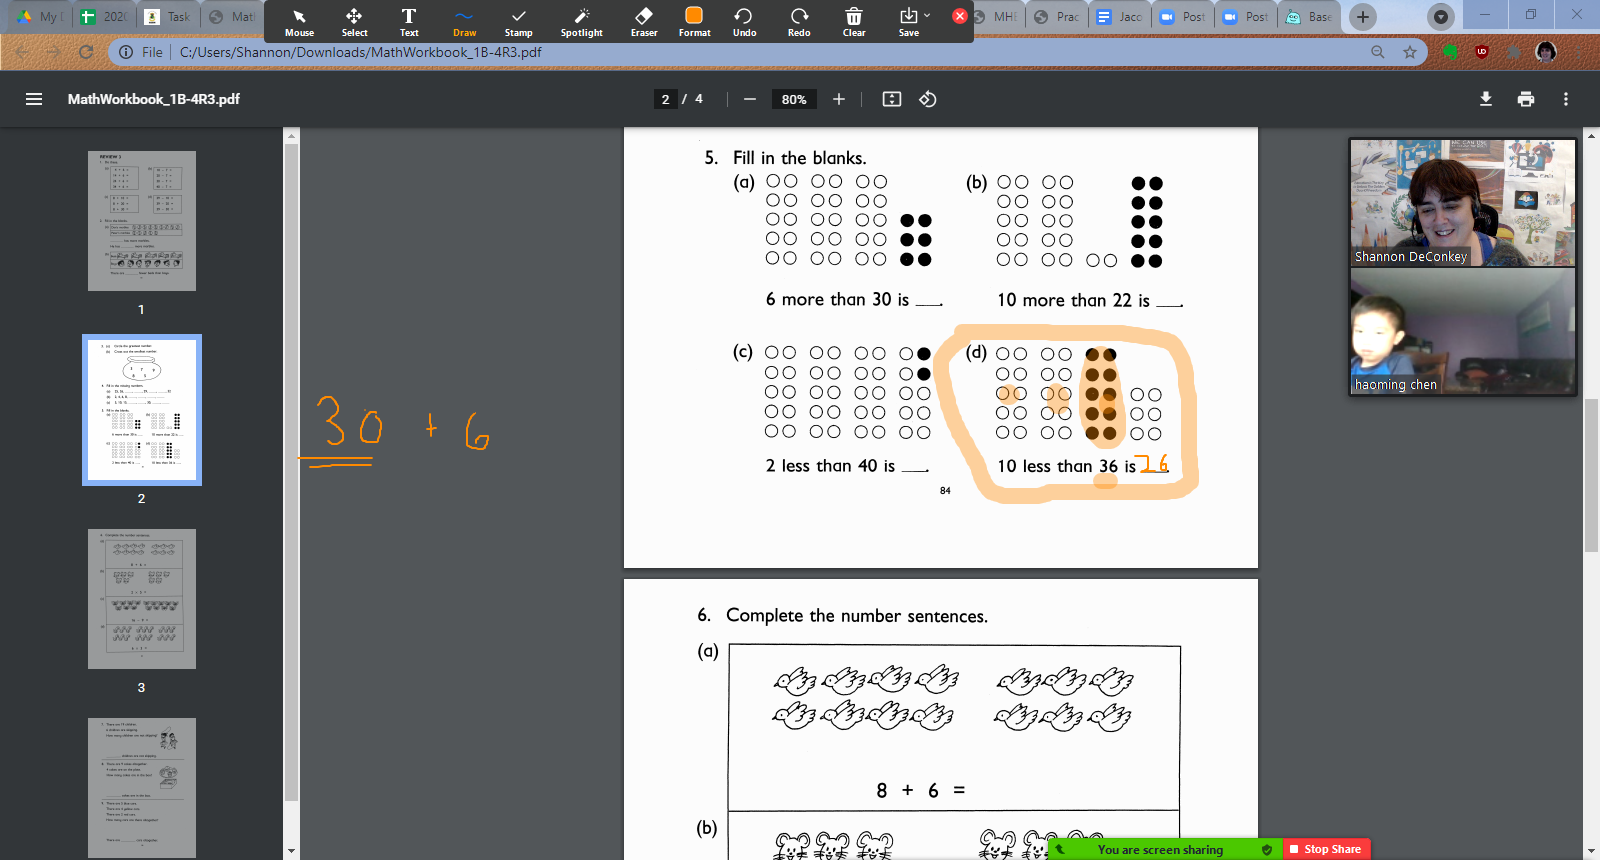Open the orange Format color option
Screen dimensions: 1600x860
click(694, 22)
